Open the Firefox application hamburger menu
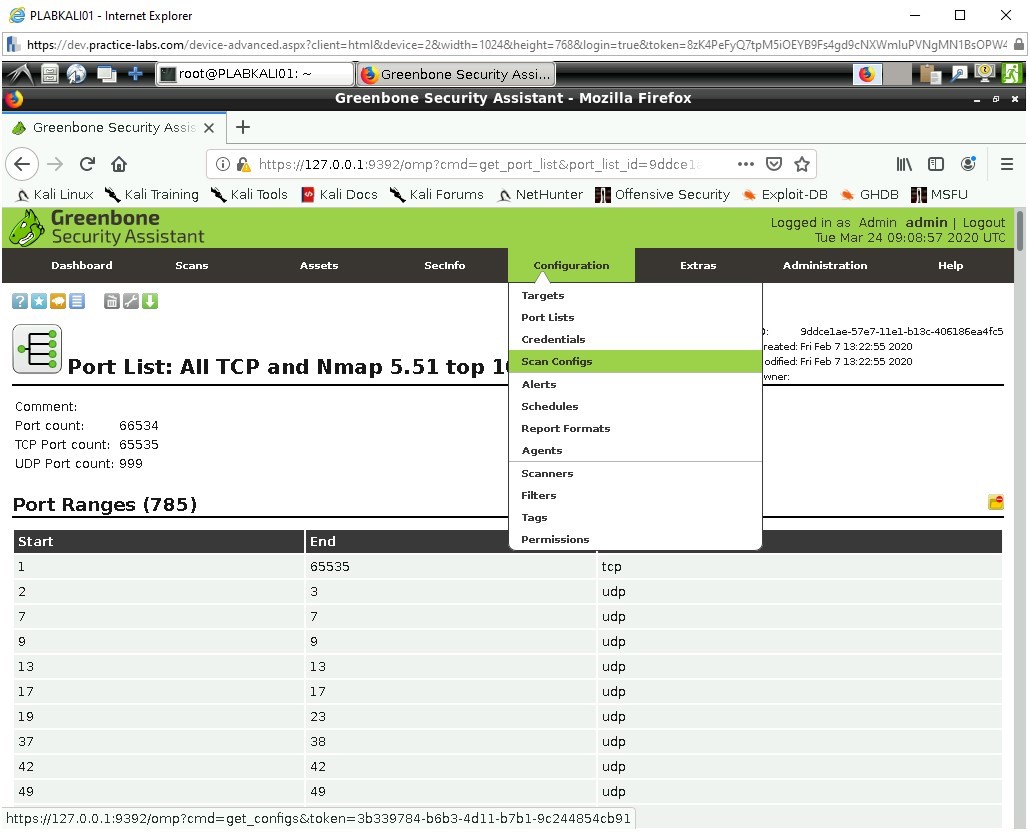Image resolution: width=1030 pixels, height=833 pixels. (x=1008, y=163)
